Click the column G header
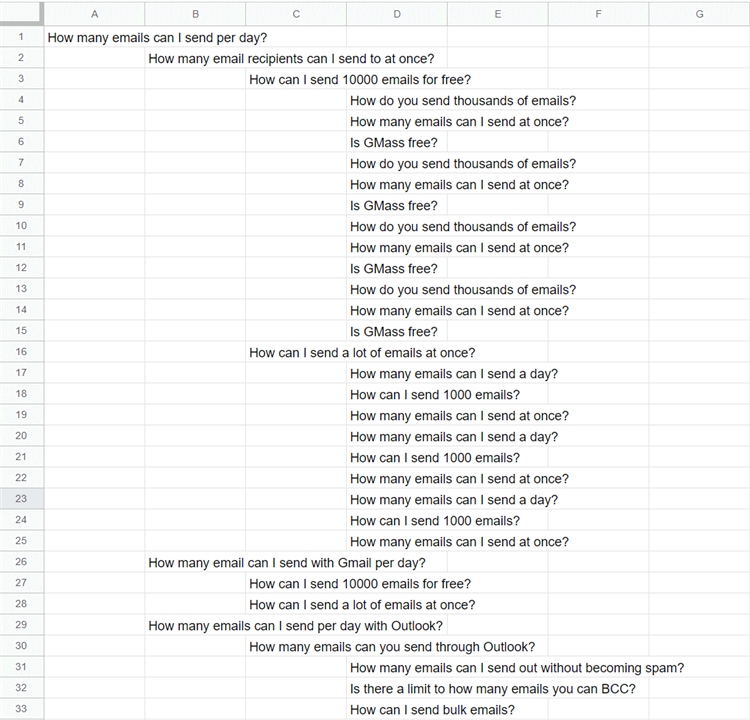 (699, 14)
